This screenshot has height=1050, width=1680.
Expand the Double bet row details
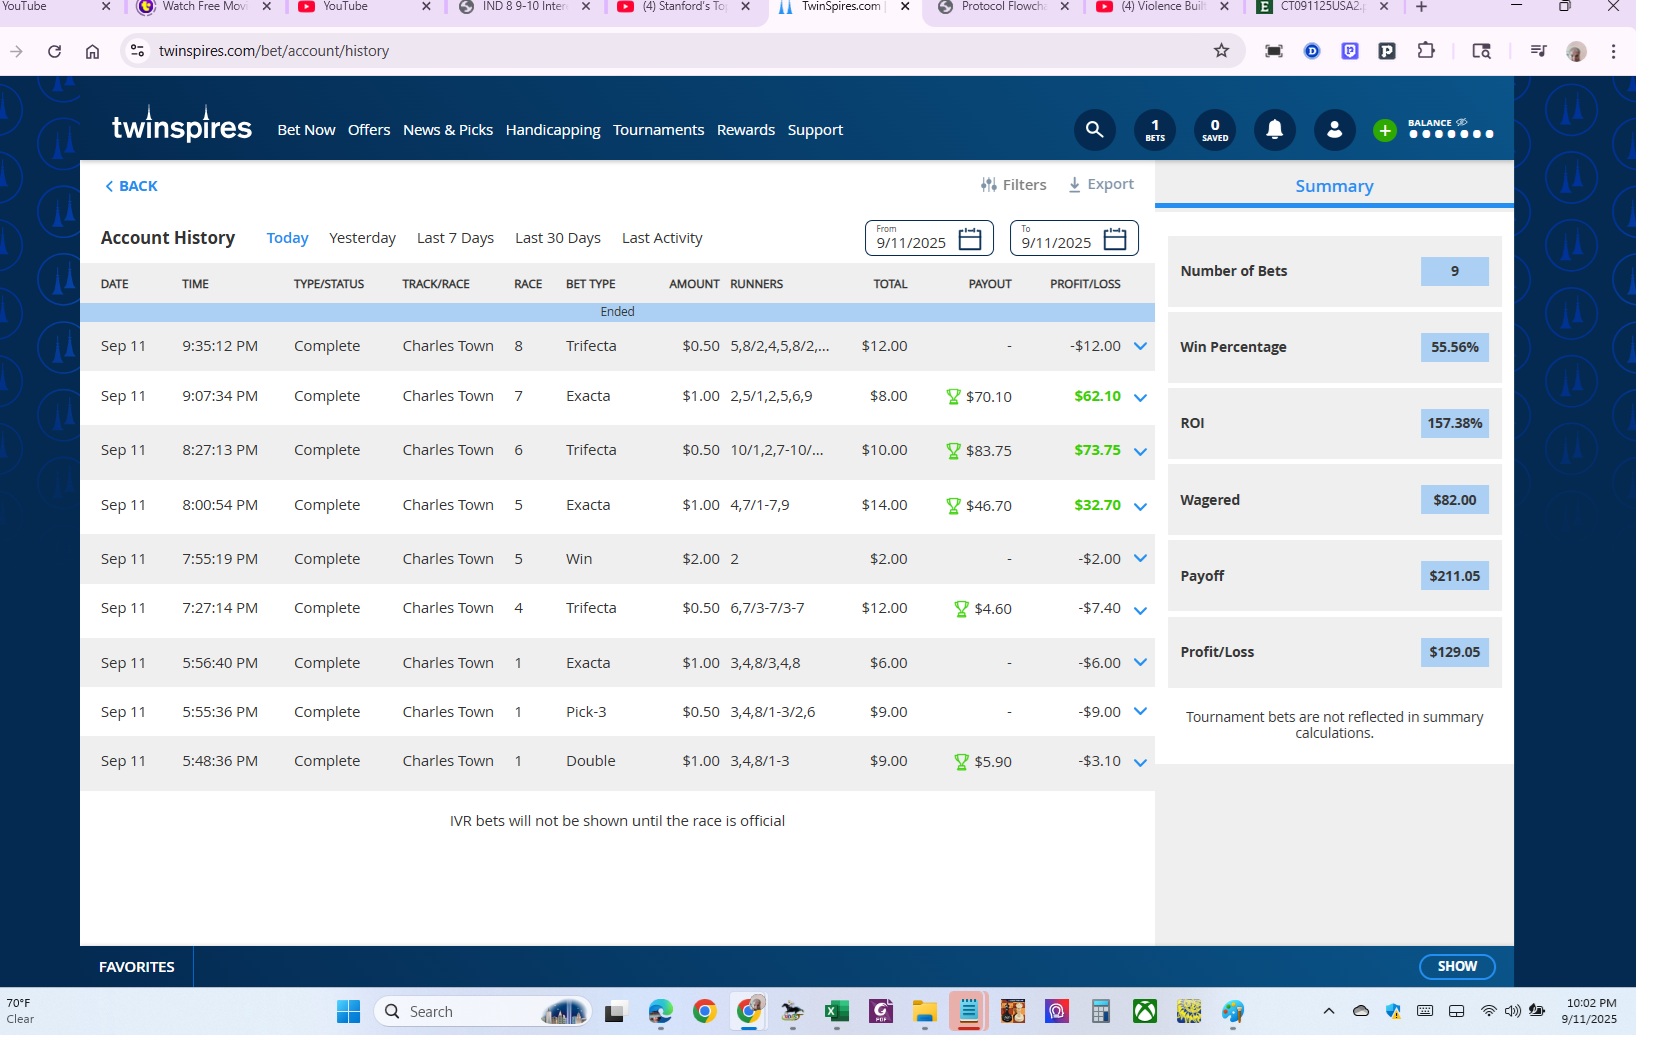[x=1140, y=762]
